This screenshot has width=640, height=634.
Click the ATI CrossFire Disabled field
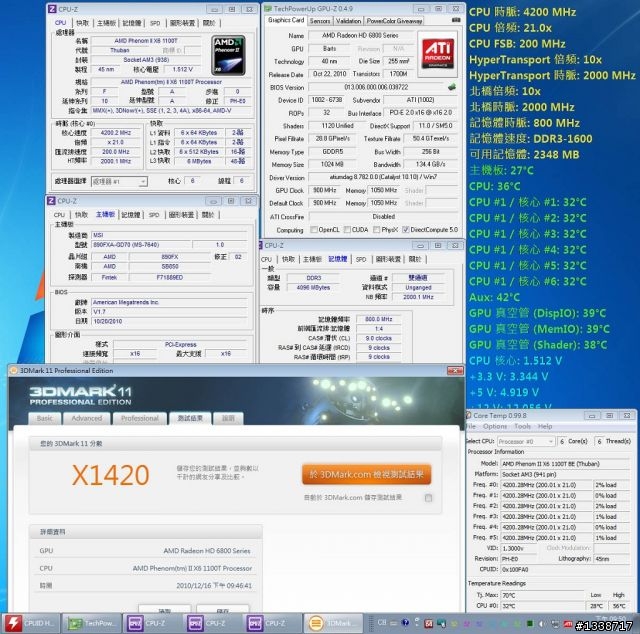[x=383, y=216]
